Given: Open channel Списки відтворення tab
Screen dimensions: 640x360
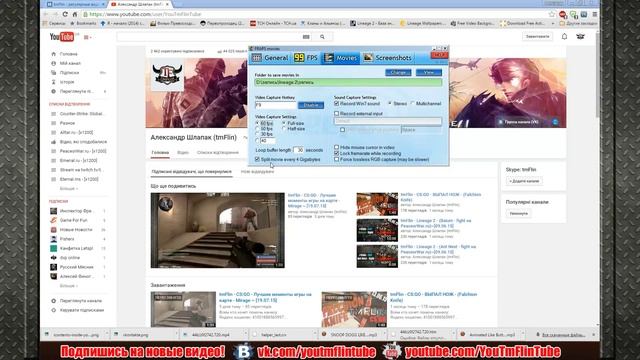Looking at the screenshot, I should 218,153.
